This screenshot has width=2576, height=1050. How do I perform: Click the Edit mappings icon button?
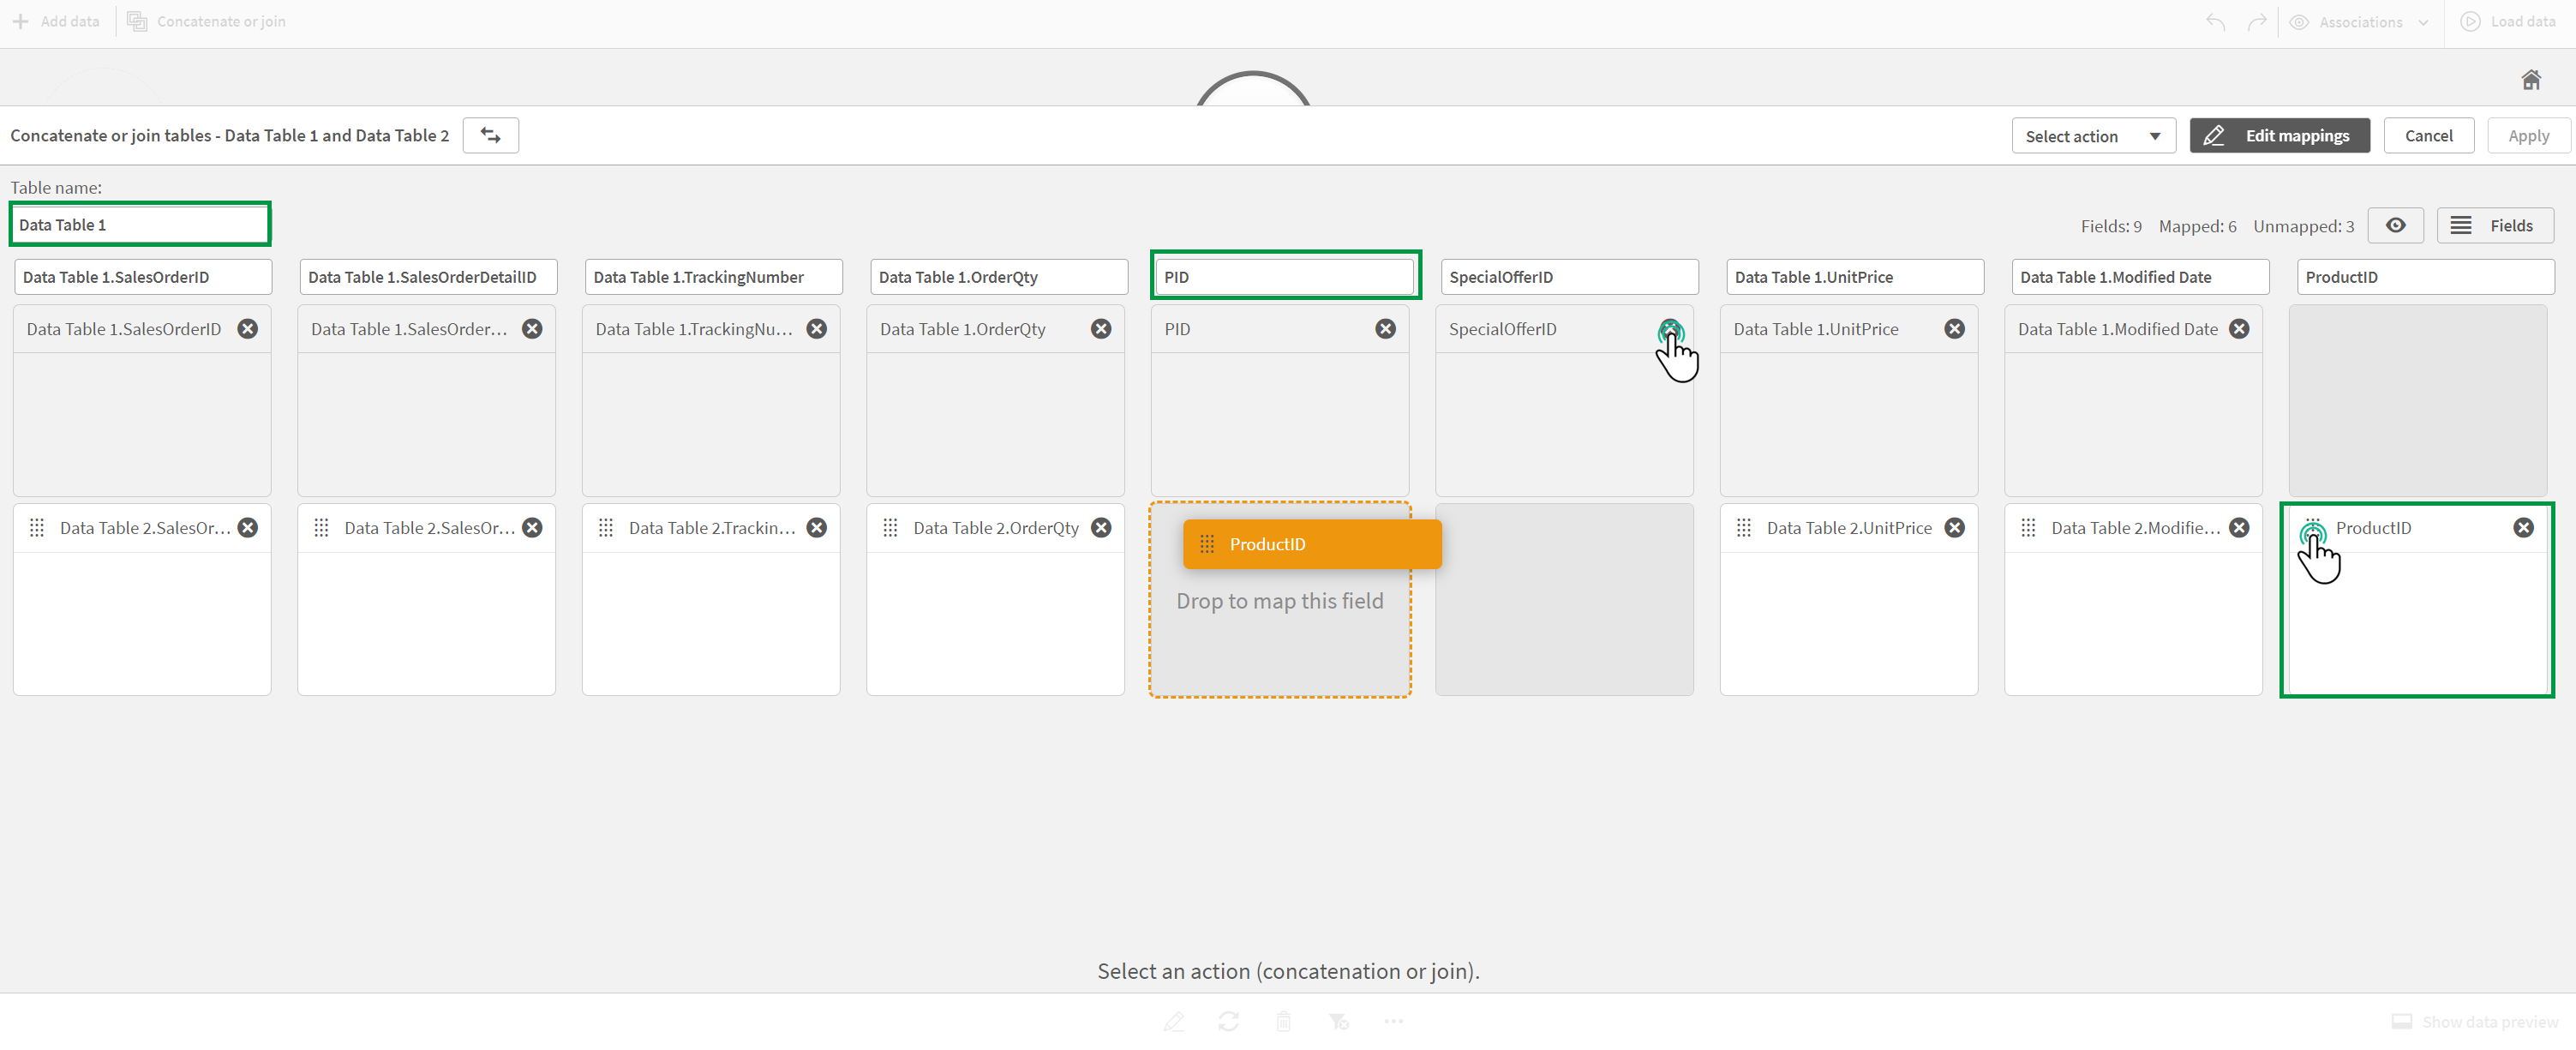(x=2216, y=135)
